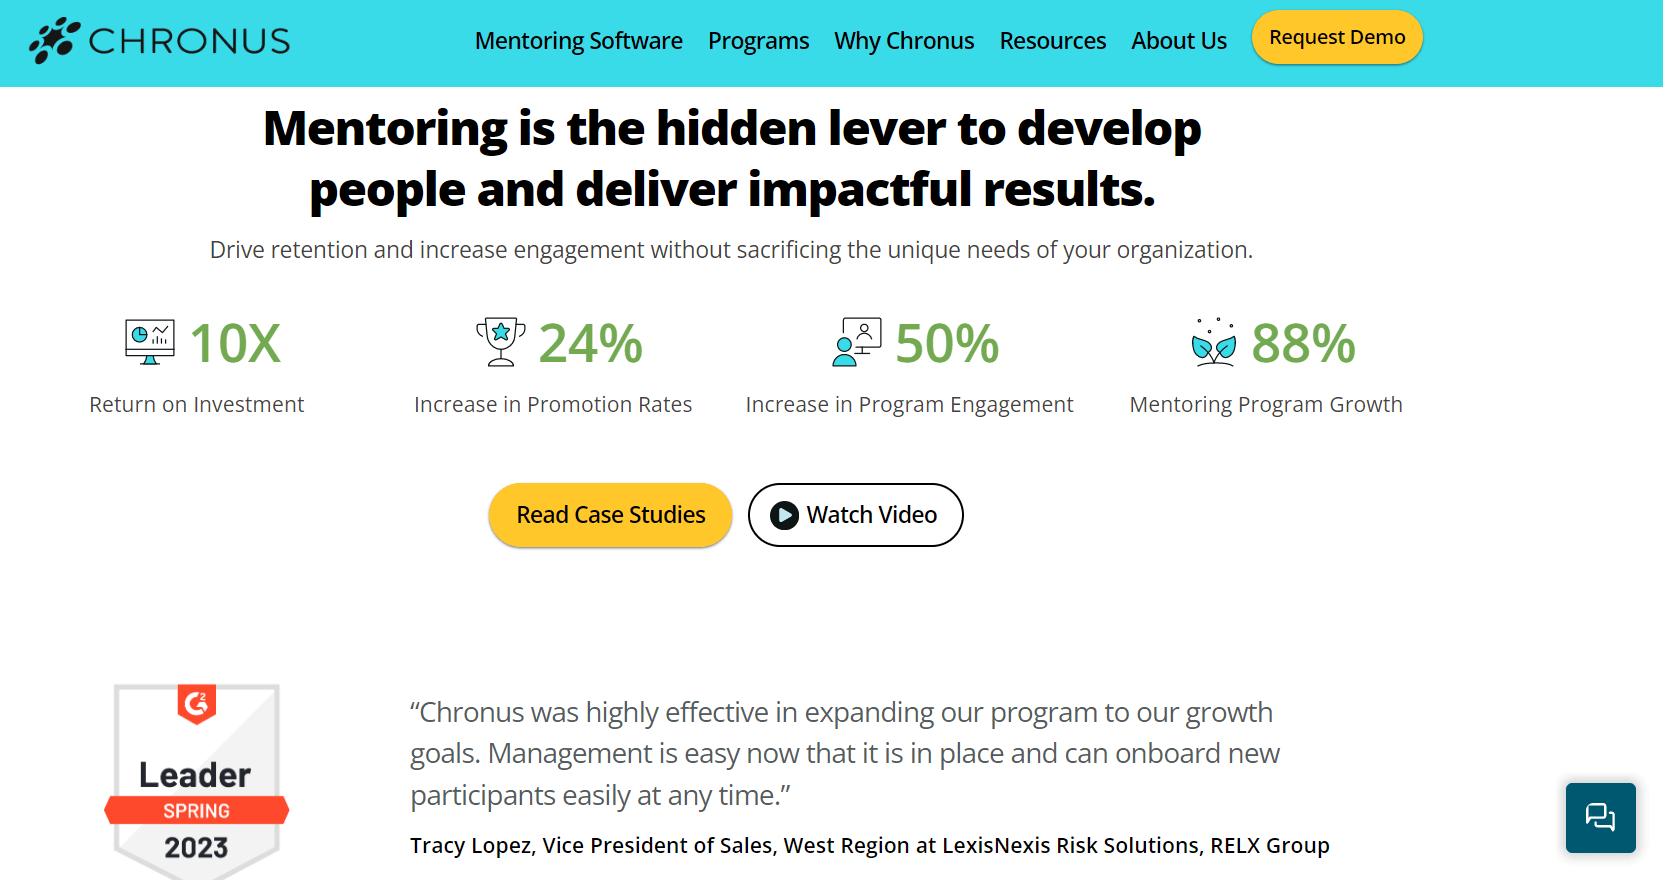Click the Increase in Promotion Rates label
This screenshot has height=880, width=1663.
point(553,405)
